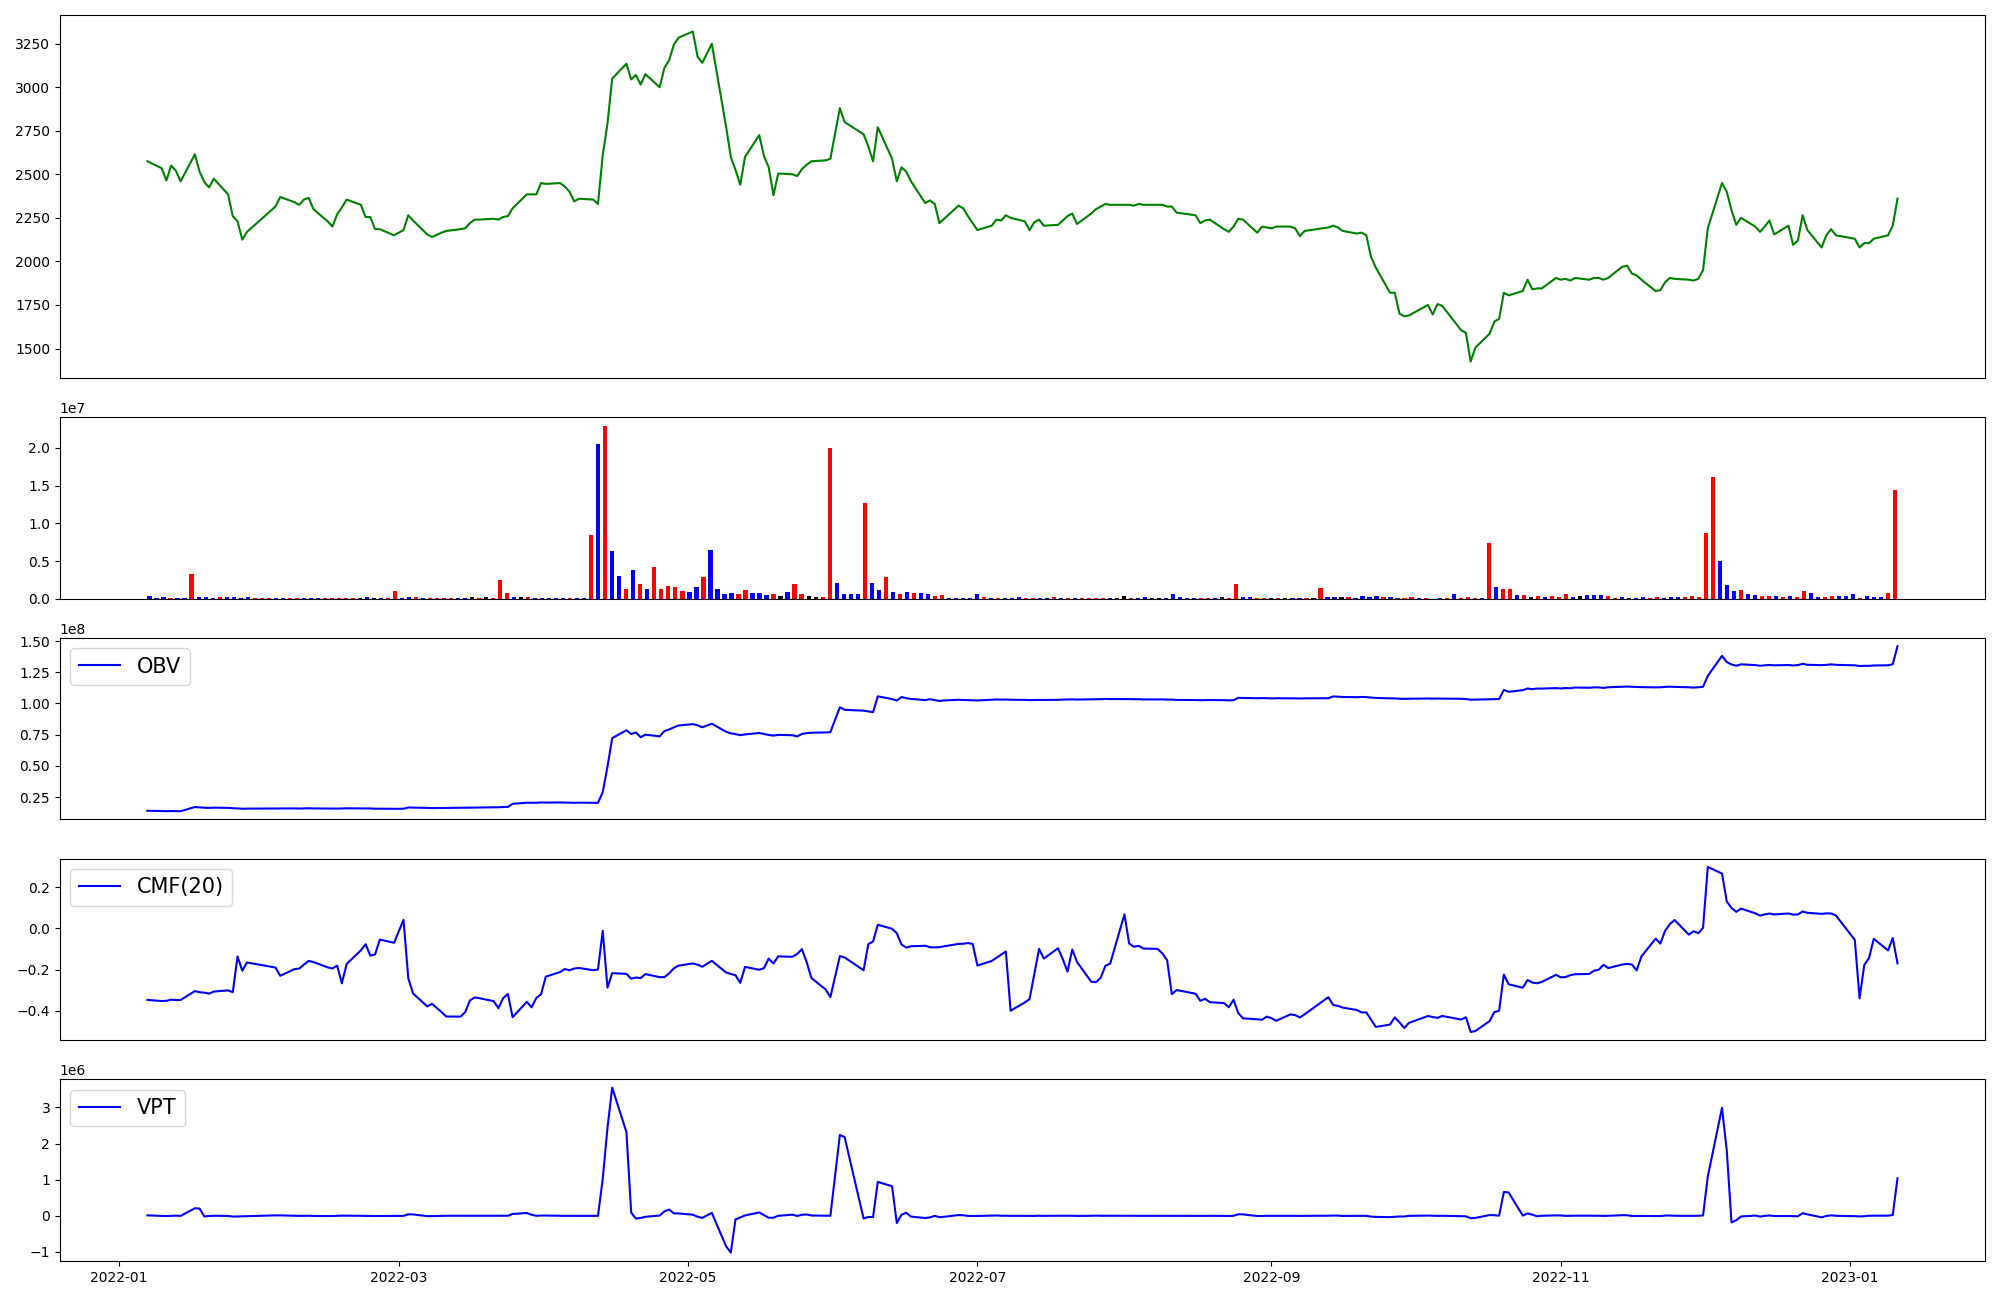
Task: Click the blue line sample in VPT legend
Action: click(99, 1107)
